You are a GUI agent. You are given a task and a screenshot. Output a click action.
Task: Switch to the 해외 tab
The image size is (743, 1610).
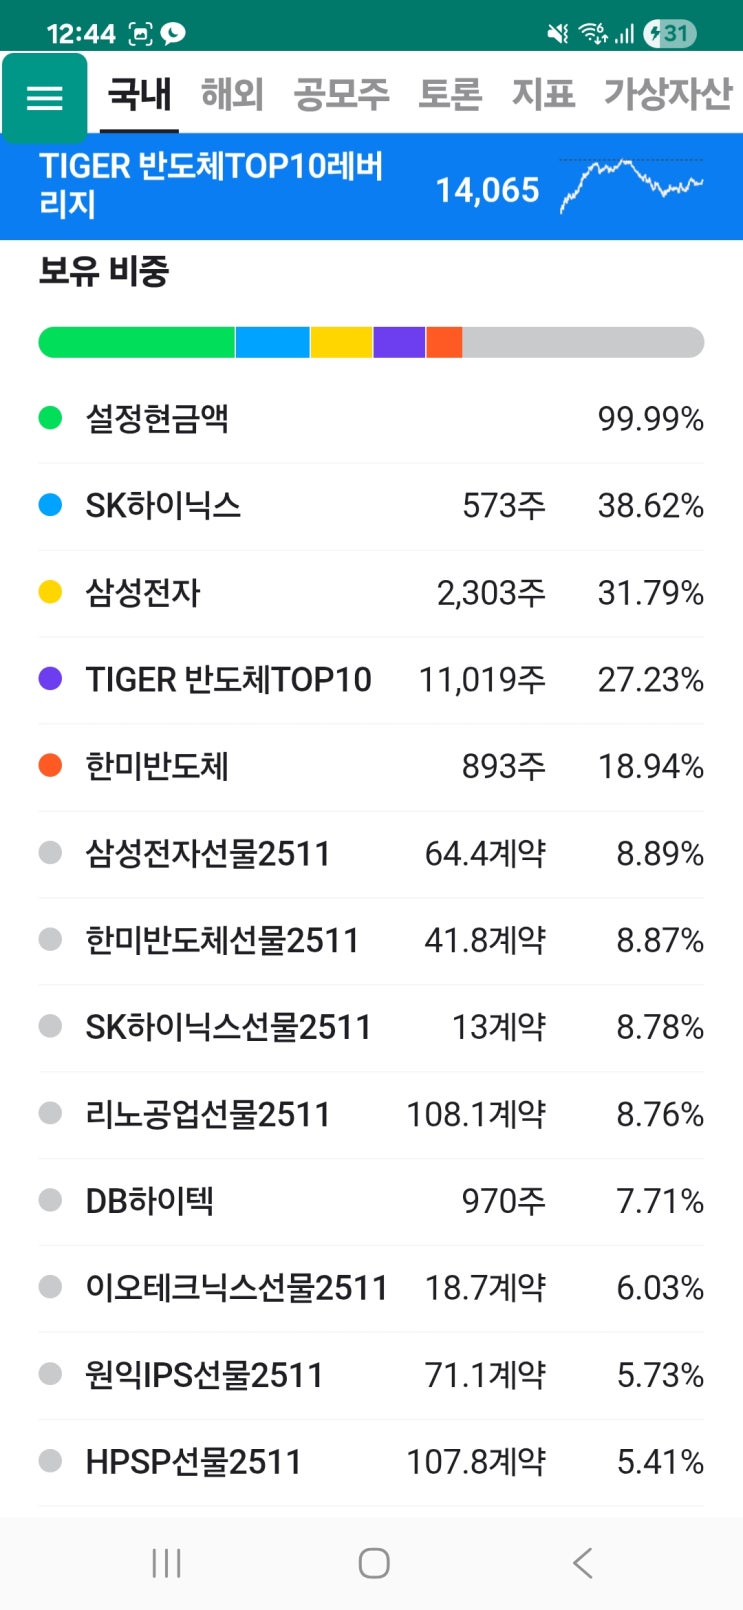pos(232,94)
